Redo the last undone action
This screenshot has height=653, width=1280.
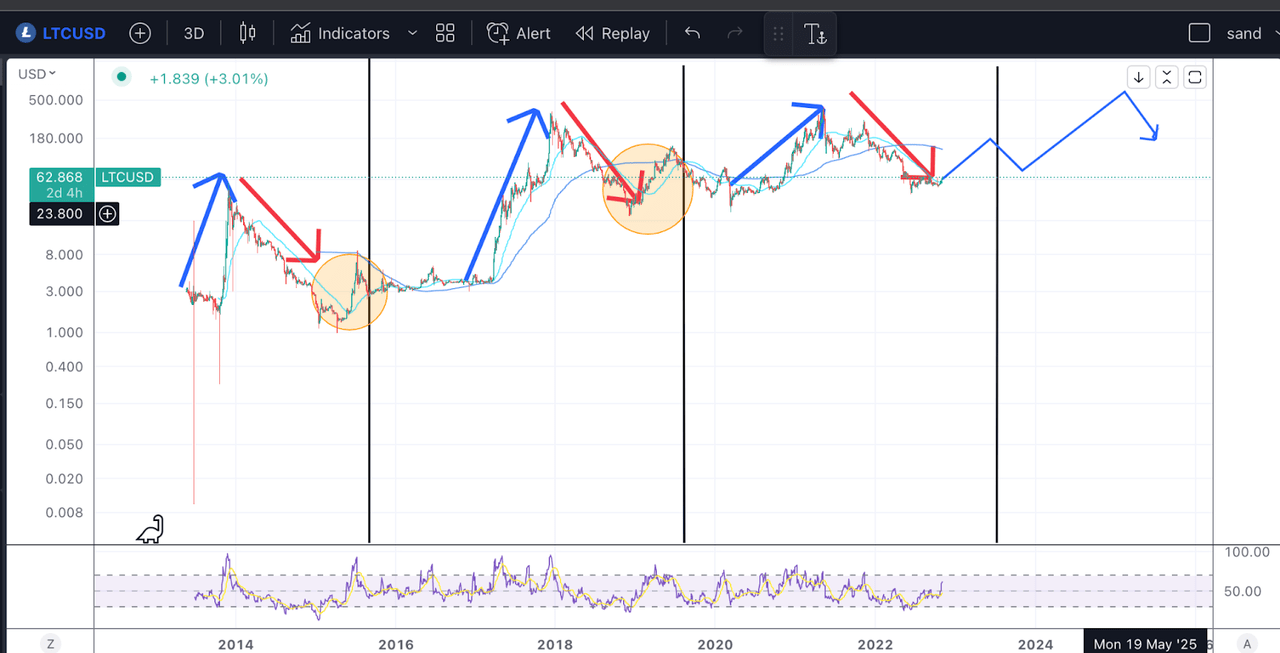pyautogui.click(x=735, y=33)
